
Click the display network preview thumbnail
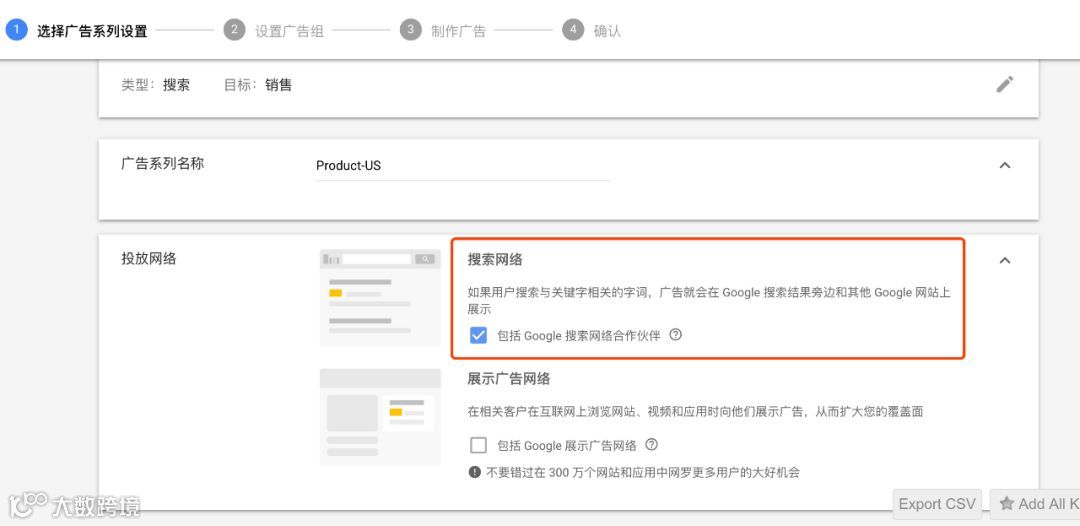(380, 417)
